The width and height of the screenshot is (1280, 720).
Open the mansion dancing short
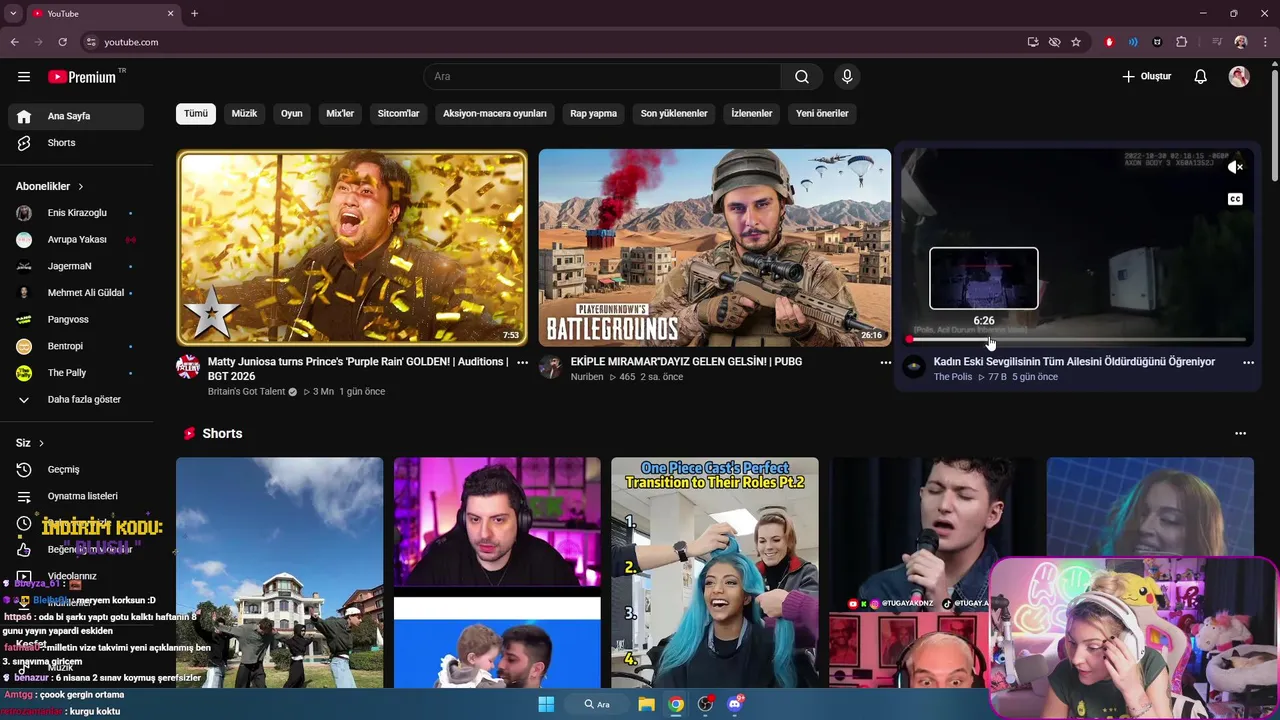tap(279, 572)
